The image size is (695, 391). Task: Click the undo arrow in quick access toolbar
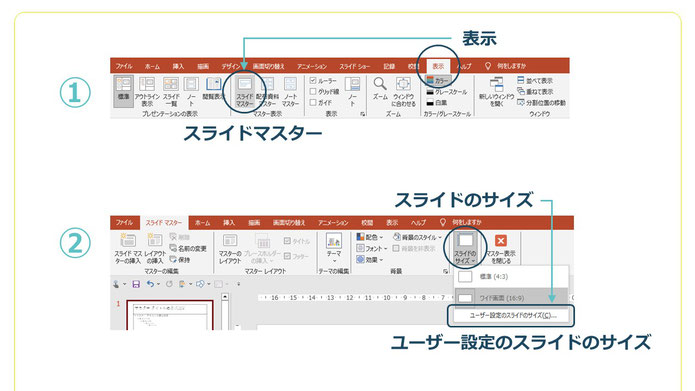150,284
